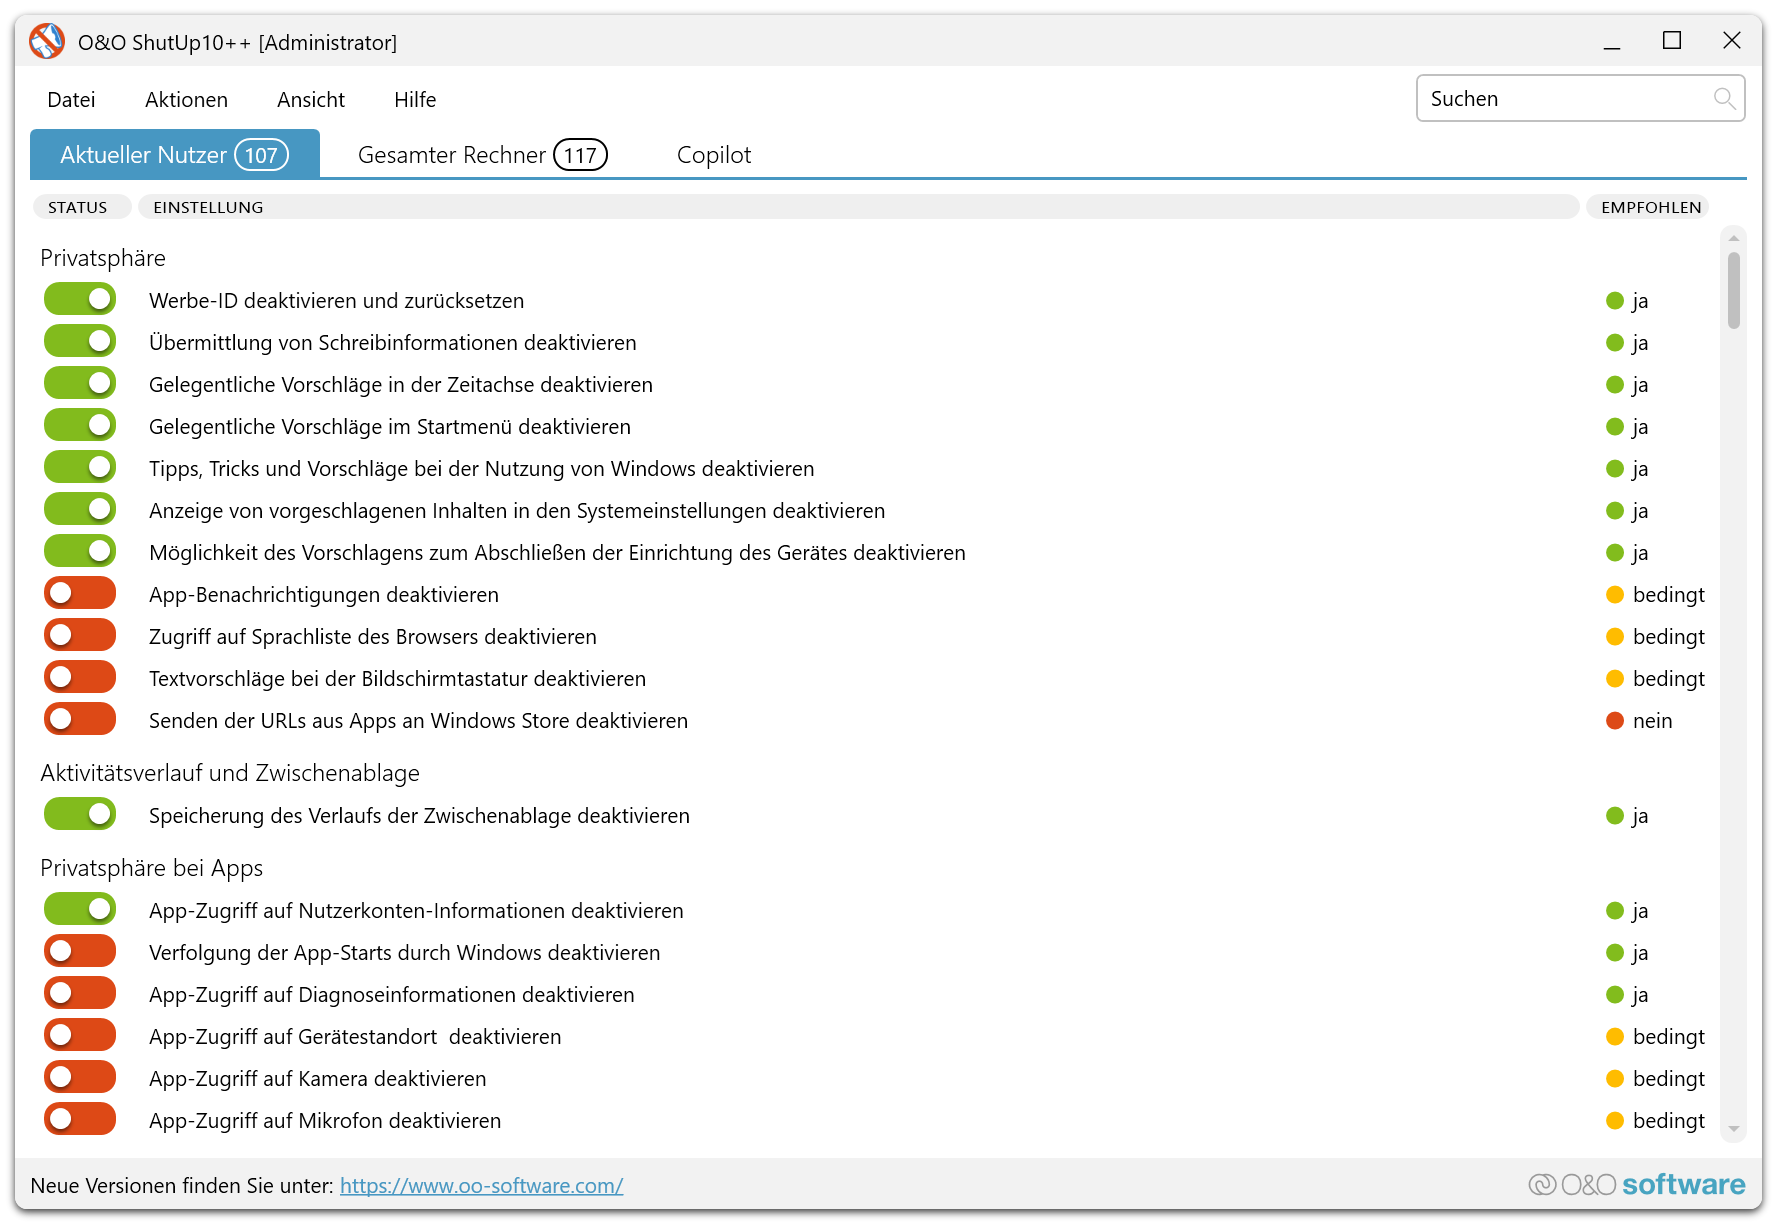Enable App-Zugriff auf Kamera deaktivieren toggle
The height and width of the screenshot is (1224, 1777).
[x=80, y=1078]
